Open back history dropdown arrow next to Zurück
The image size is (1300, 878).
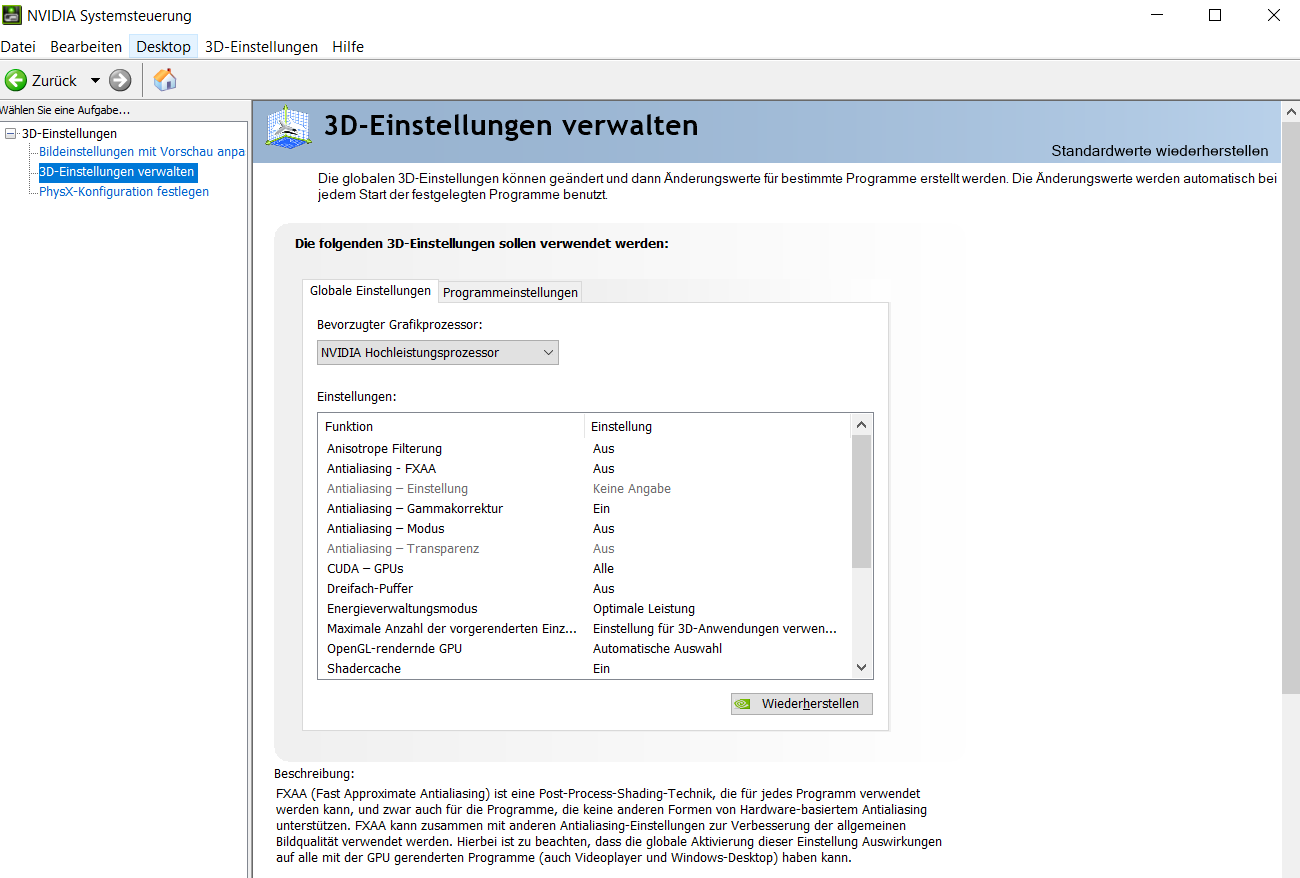click(95, 80)
